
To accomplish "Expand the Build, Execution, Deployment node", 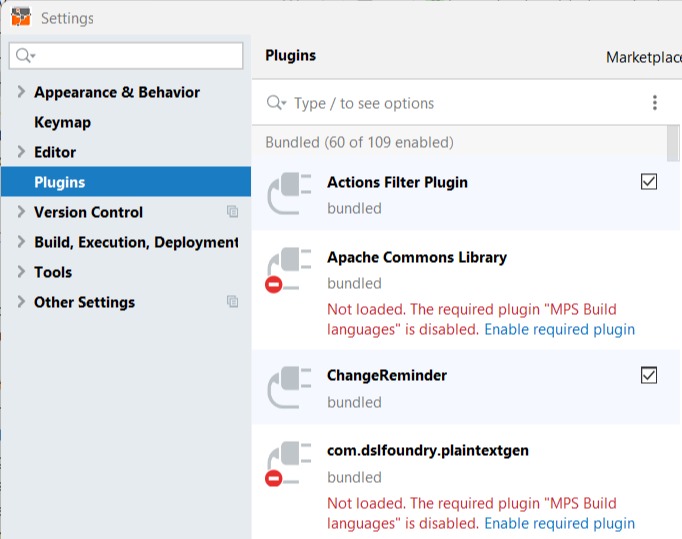I will (22, 242).
